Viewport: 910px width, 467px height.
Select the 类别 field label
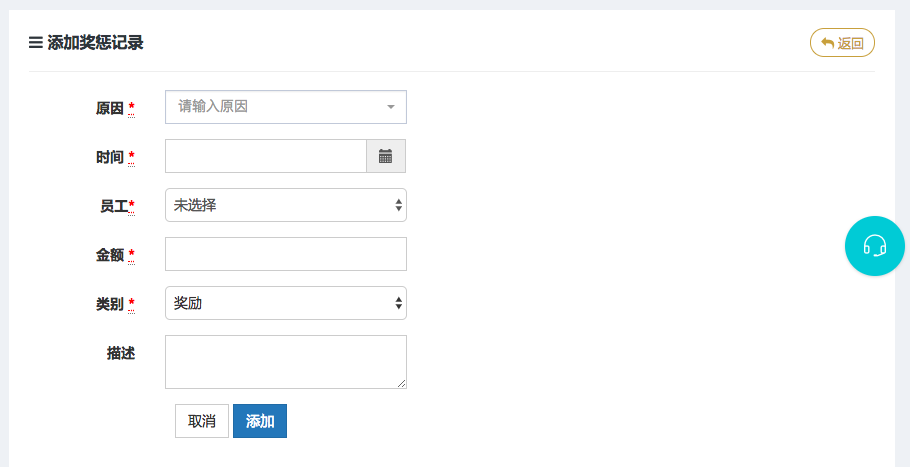110,304
